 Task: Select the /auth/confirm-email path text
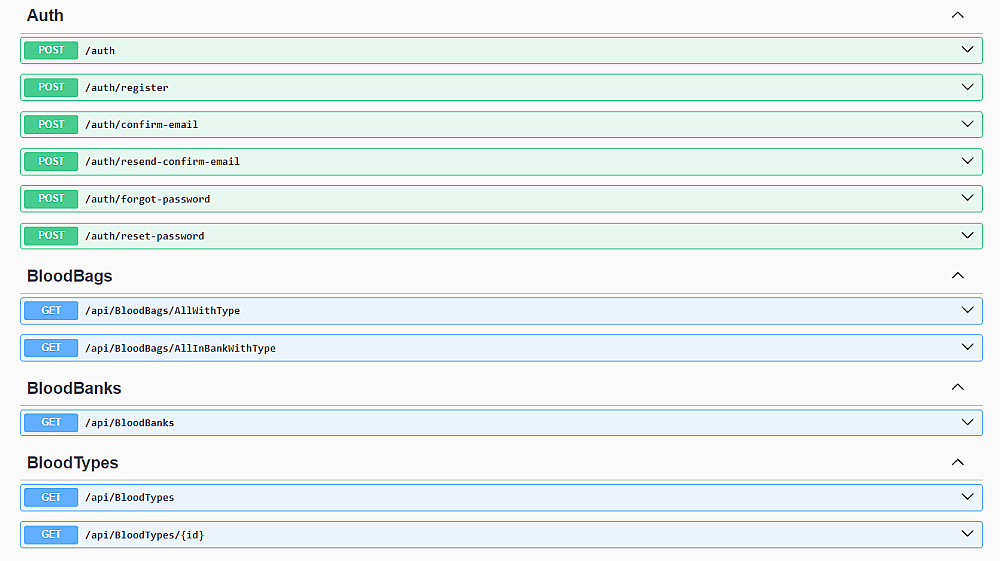click(142, 125)
